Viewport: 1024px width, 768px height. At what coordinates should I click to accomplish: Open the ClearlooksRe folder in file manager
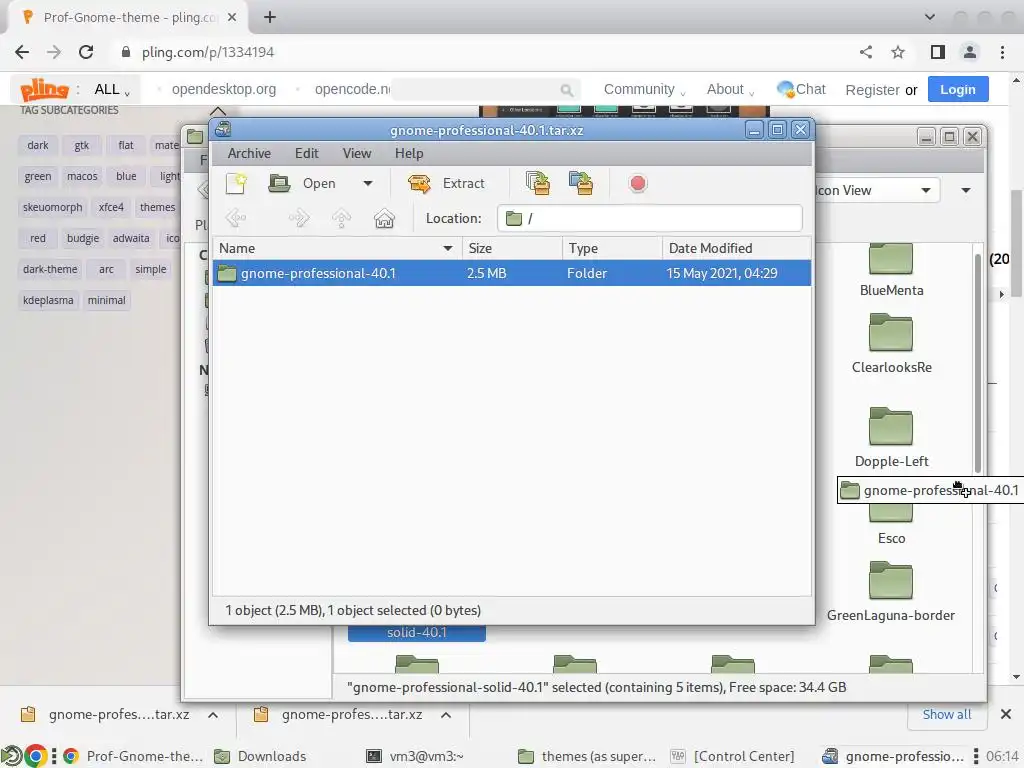click(891, 344)
